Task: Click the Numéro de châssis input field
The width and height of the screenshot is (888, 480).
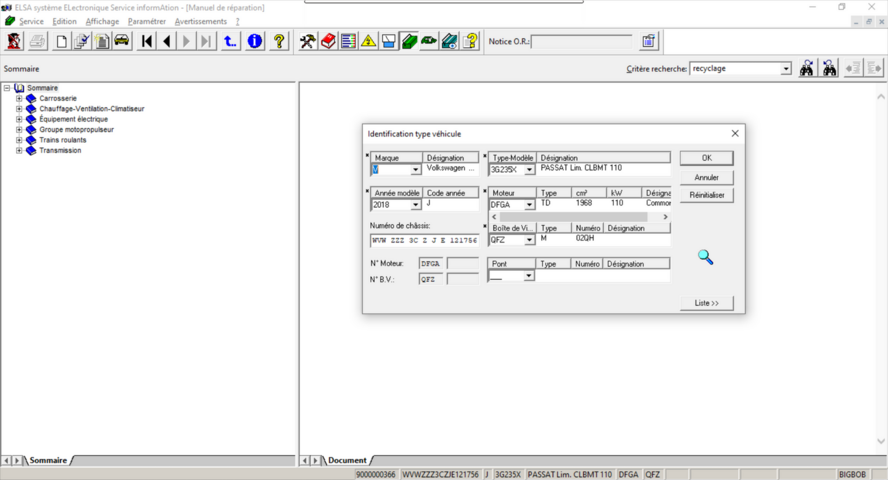Action: coord(425,240)
